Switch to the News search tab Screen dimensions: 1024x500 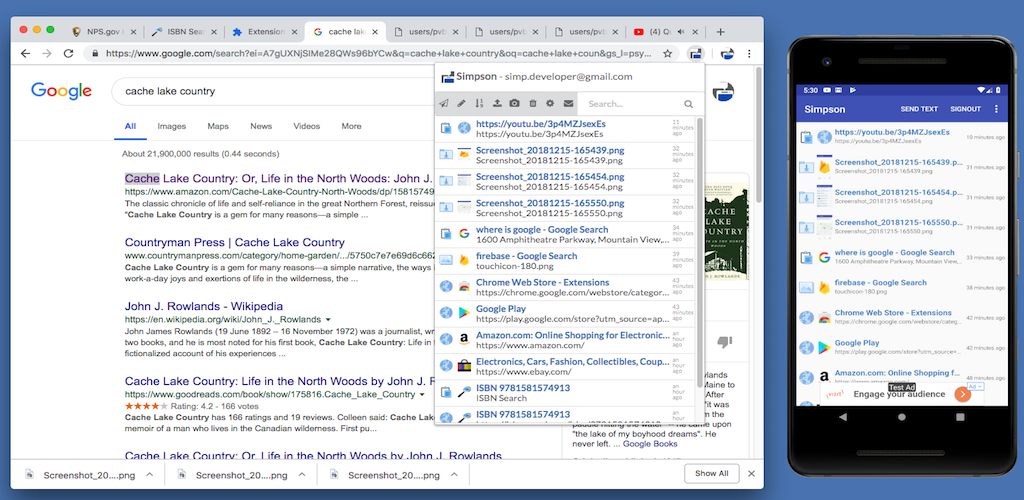261,126
